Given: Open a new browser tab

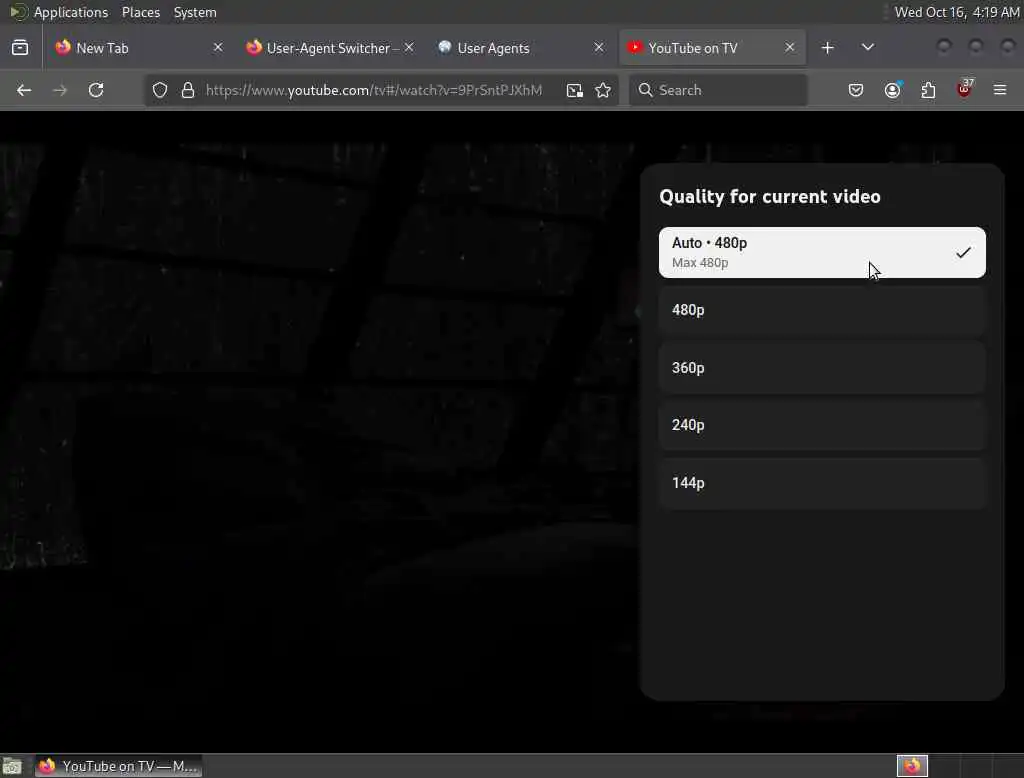Looking at the screenshot, I should [x=827, y=48].
